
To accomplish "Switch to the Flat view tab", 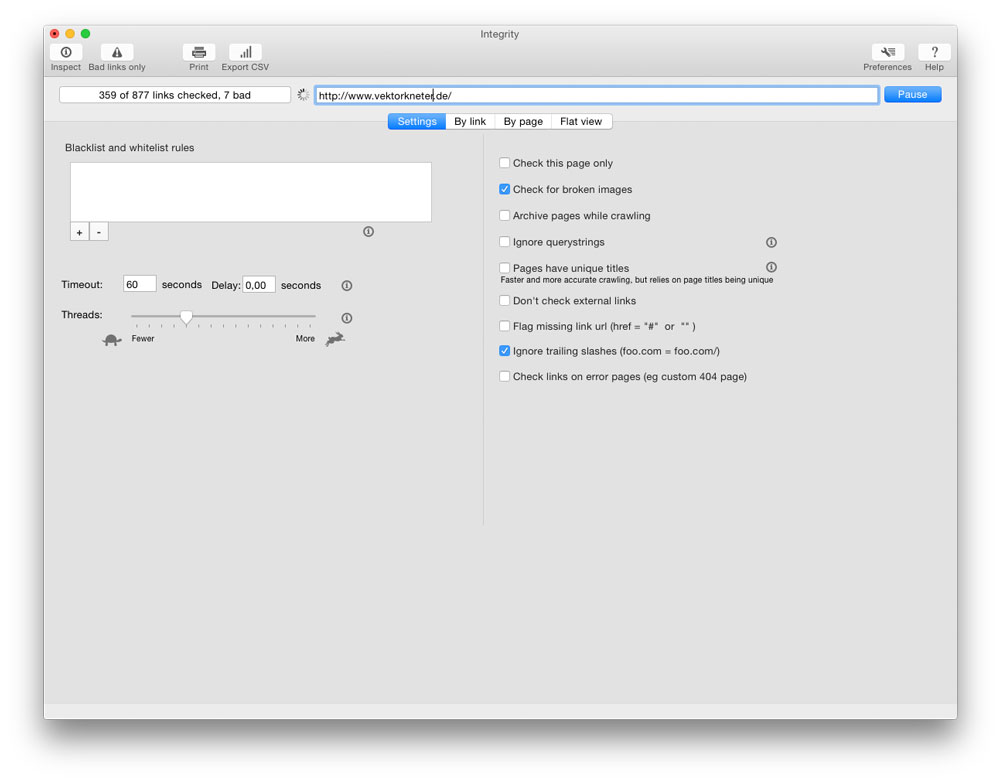I will (581, 121).
